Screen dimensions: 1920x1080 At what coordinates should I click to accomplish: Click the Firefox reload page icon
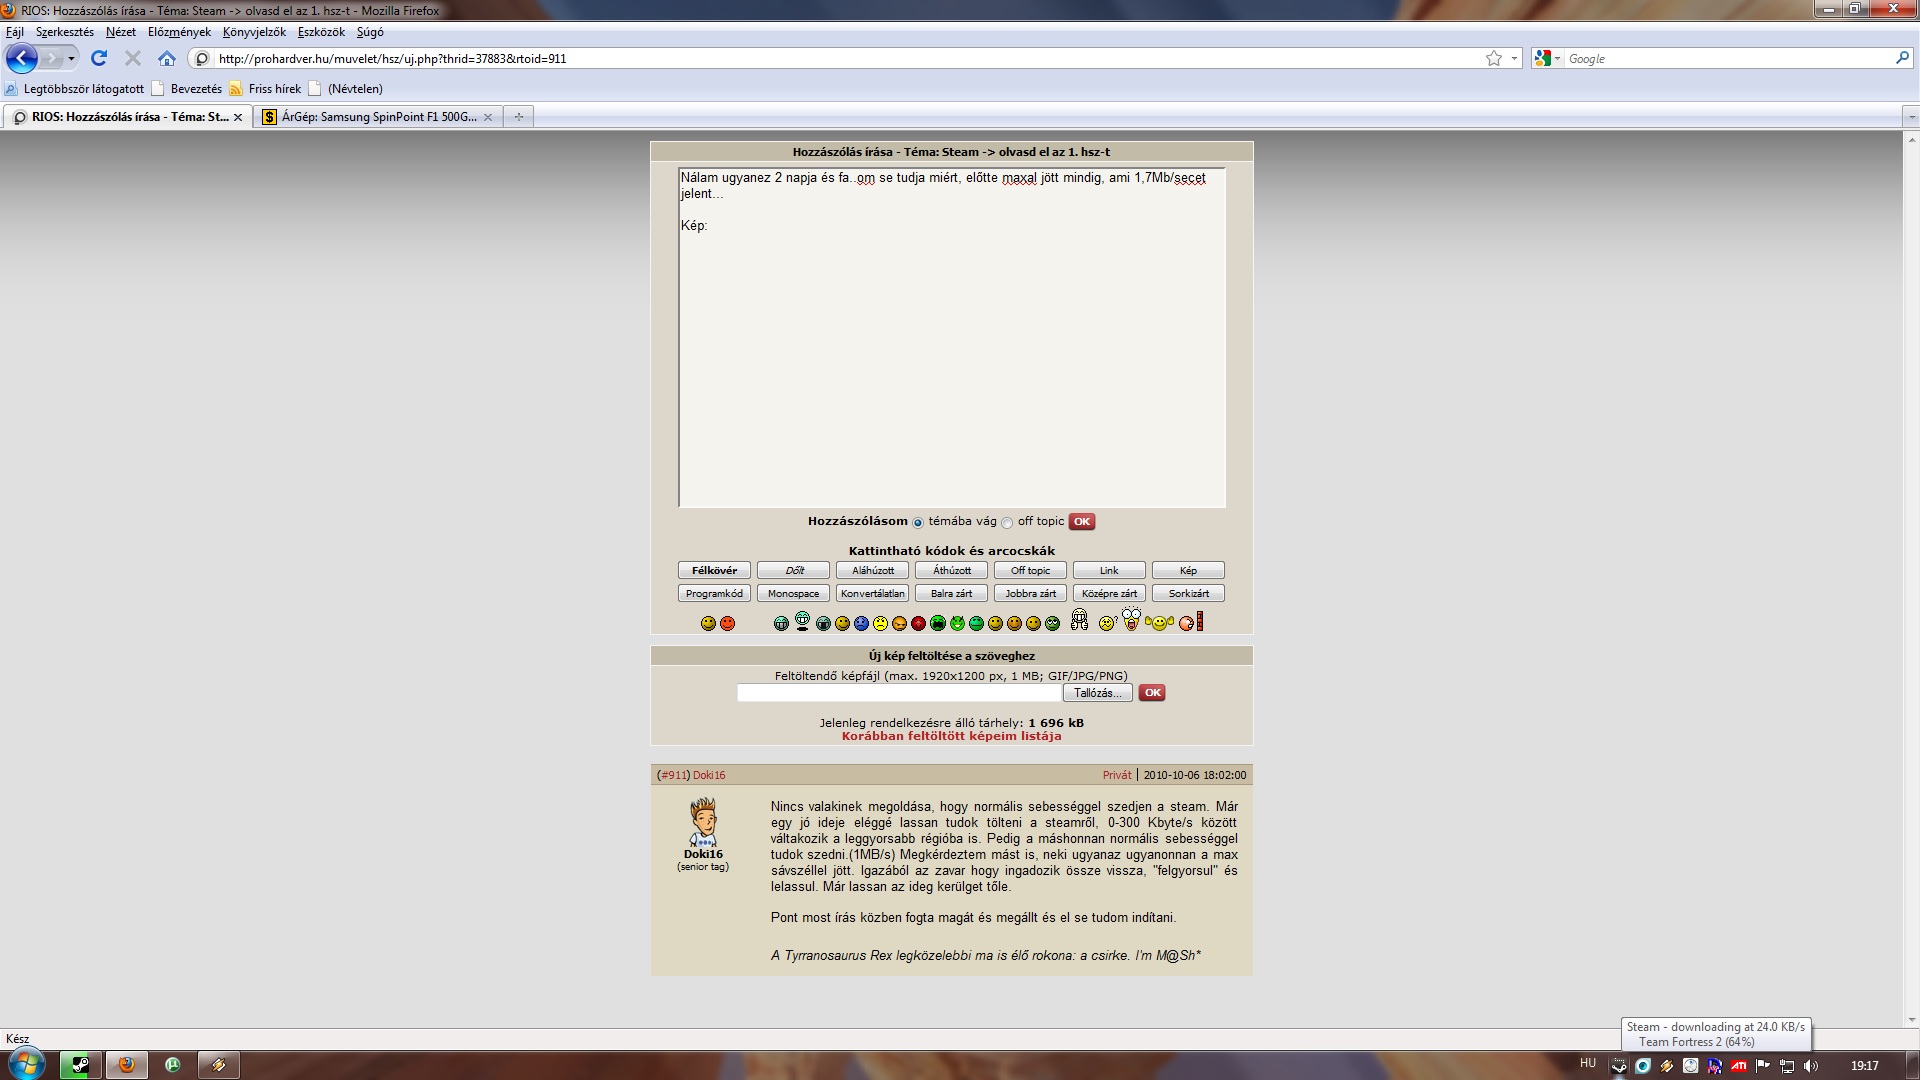[x=99, y=59]
